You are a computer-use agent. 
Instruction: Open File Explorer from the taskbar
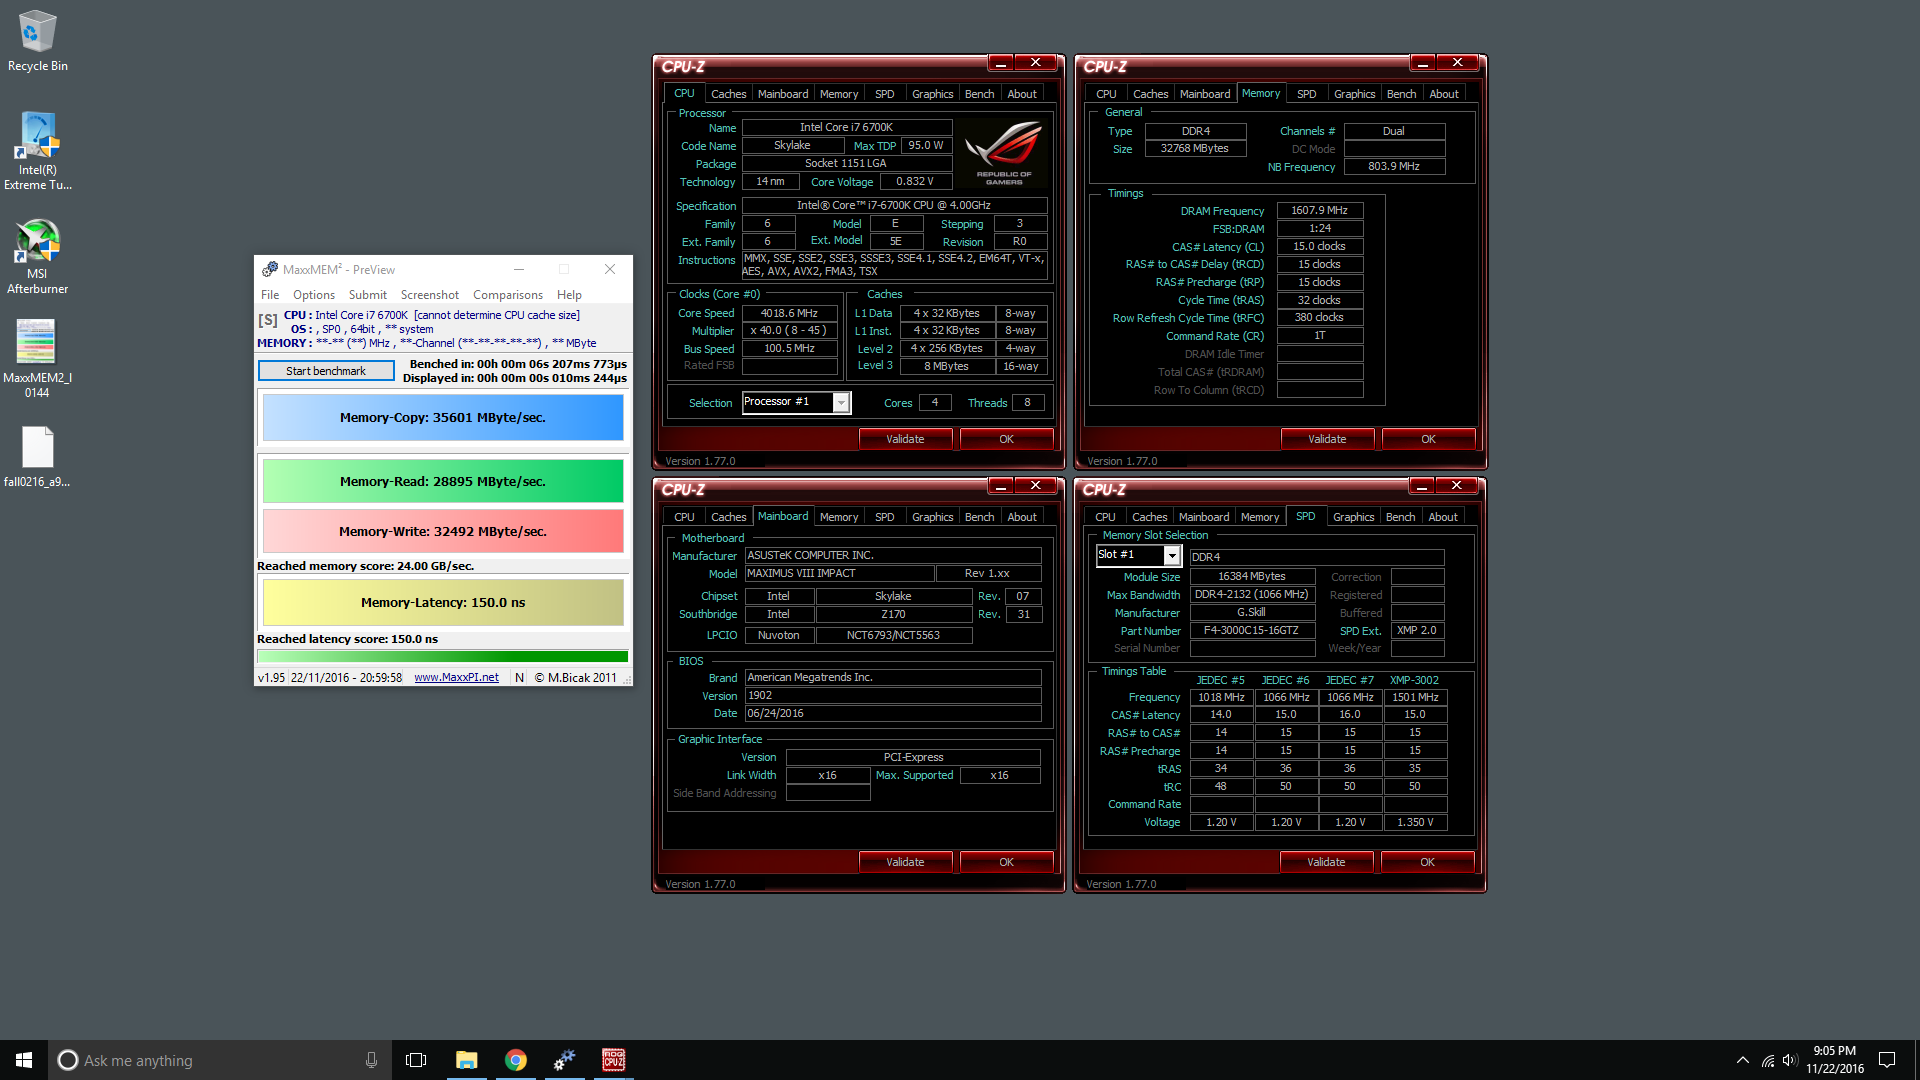pos(466,1060)
